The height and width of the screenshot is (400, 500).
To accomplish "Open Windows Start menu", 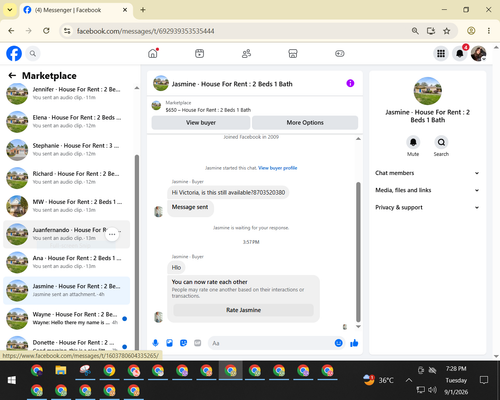I will tap(12, 380).
